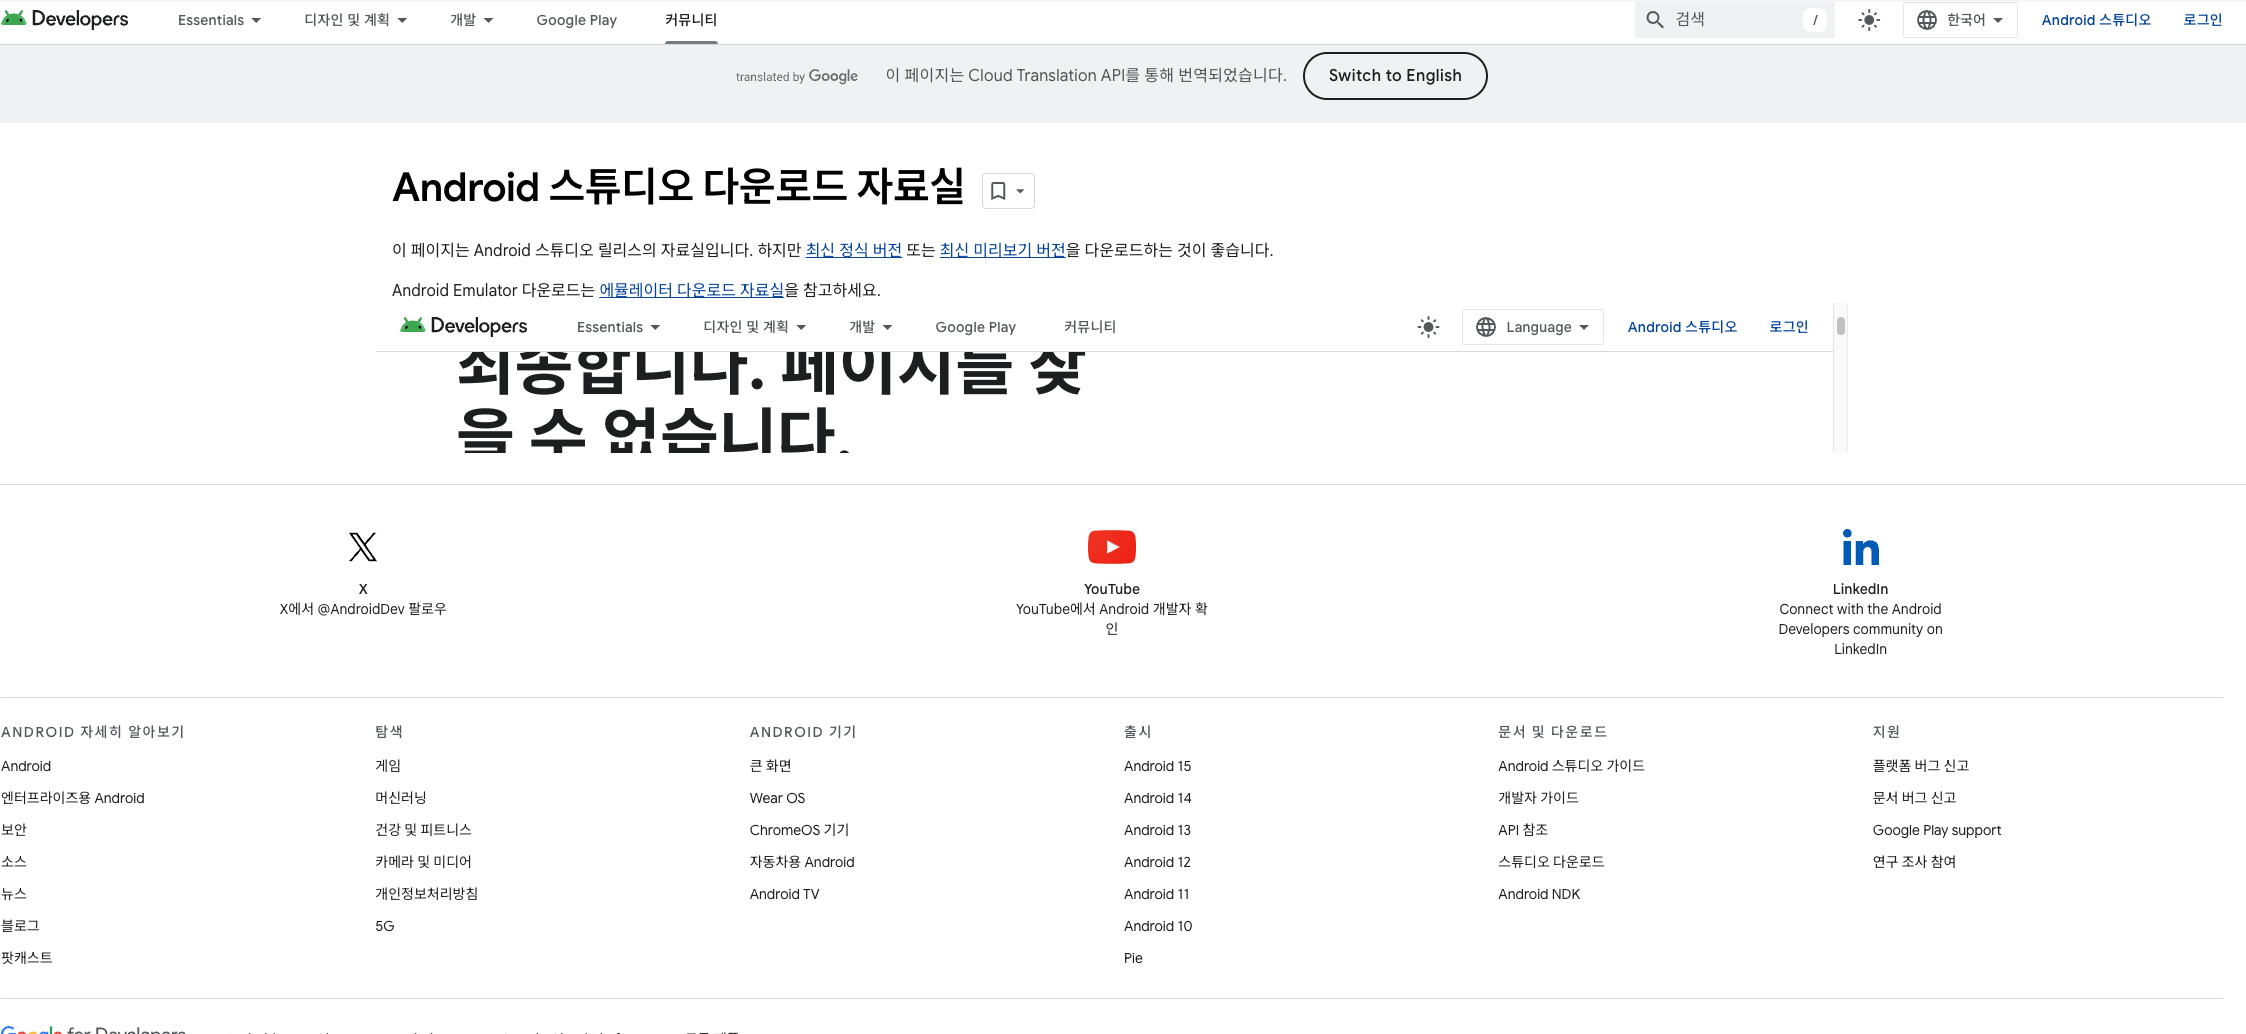Open the 자동차용 Android footer link
Screen dimensions: 2246x1034
coord(802,862)
